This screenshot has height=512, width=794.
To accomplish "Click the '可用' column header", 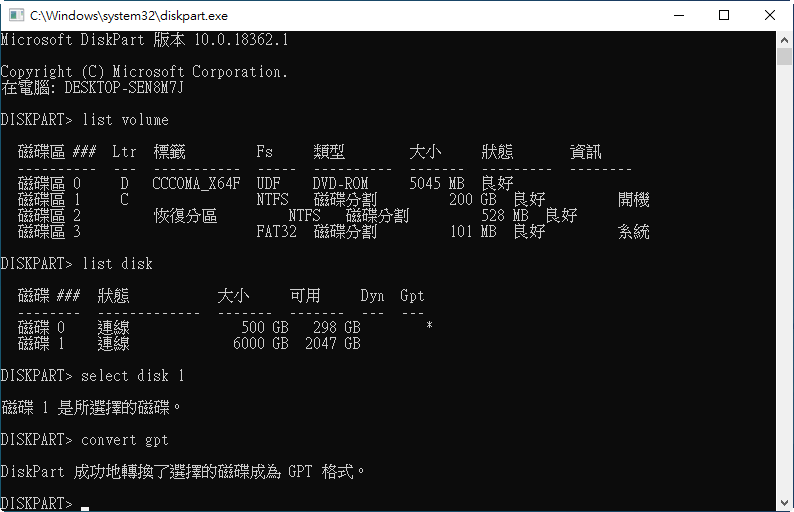I will pos(305,295).
